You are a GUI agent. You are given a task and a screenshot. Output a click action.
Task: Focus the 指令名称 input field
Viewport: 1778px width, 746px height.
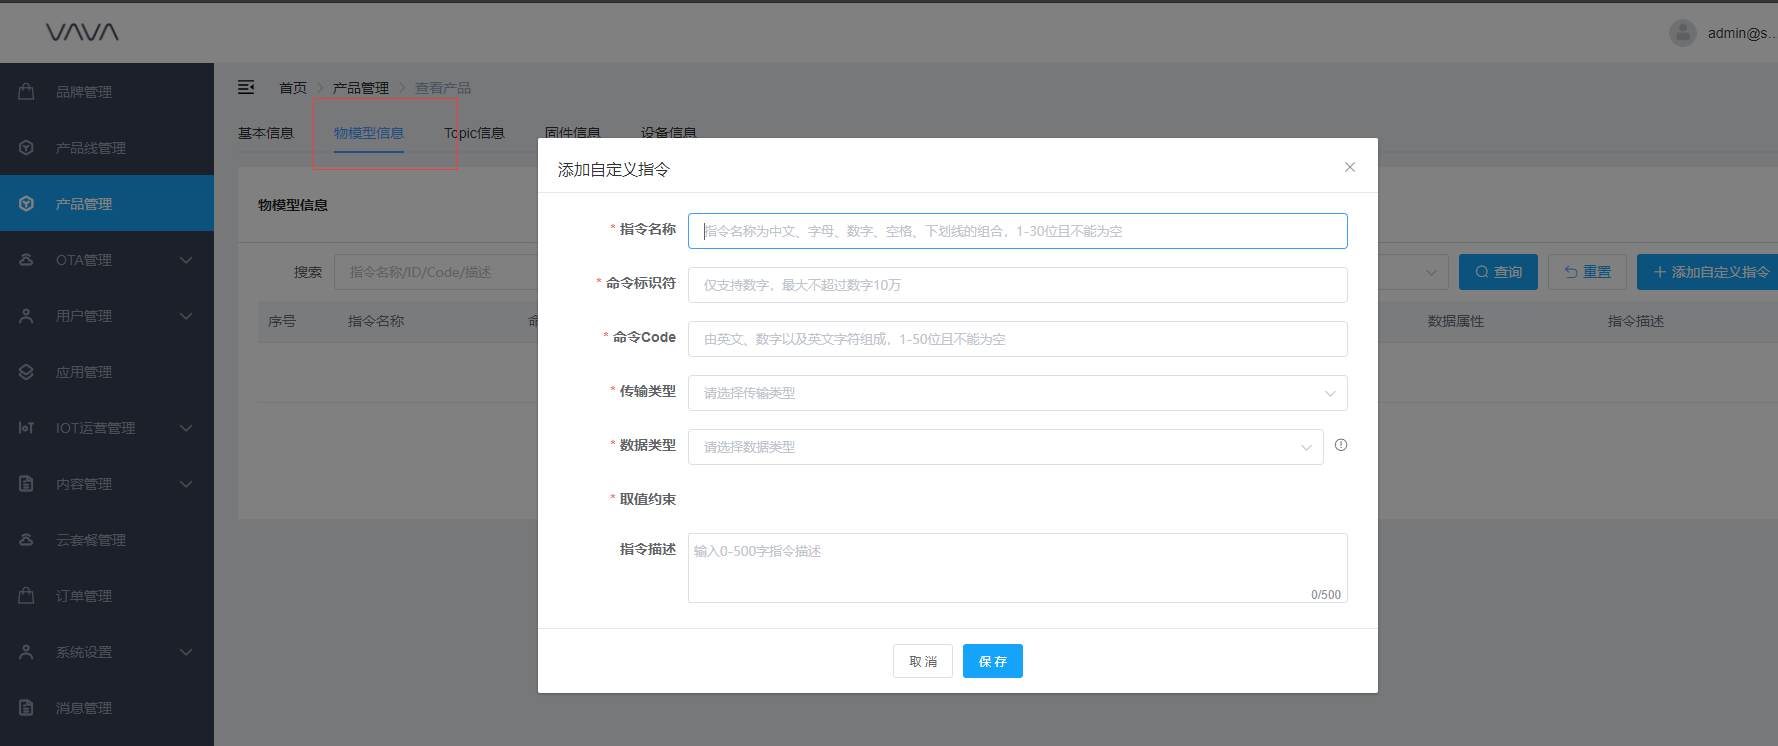click(1017, 231)
